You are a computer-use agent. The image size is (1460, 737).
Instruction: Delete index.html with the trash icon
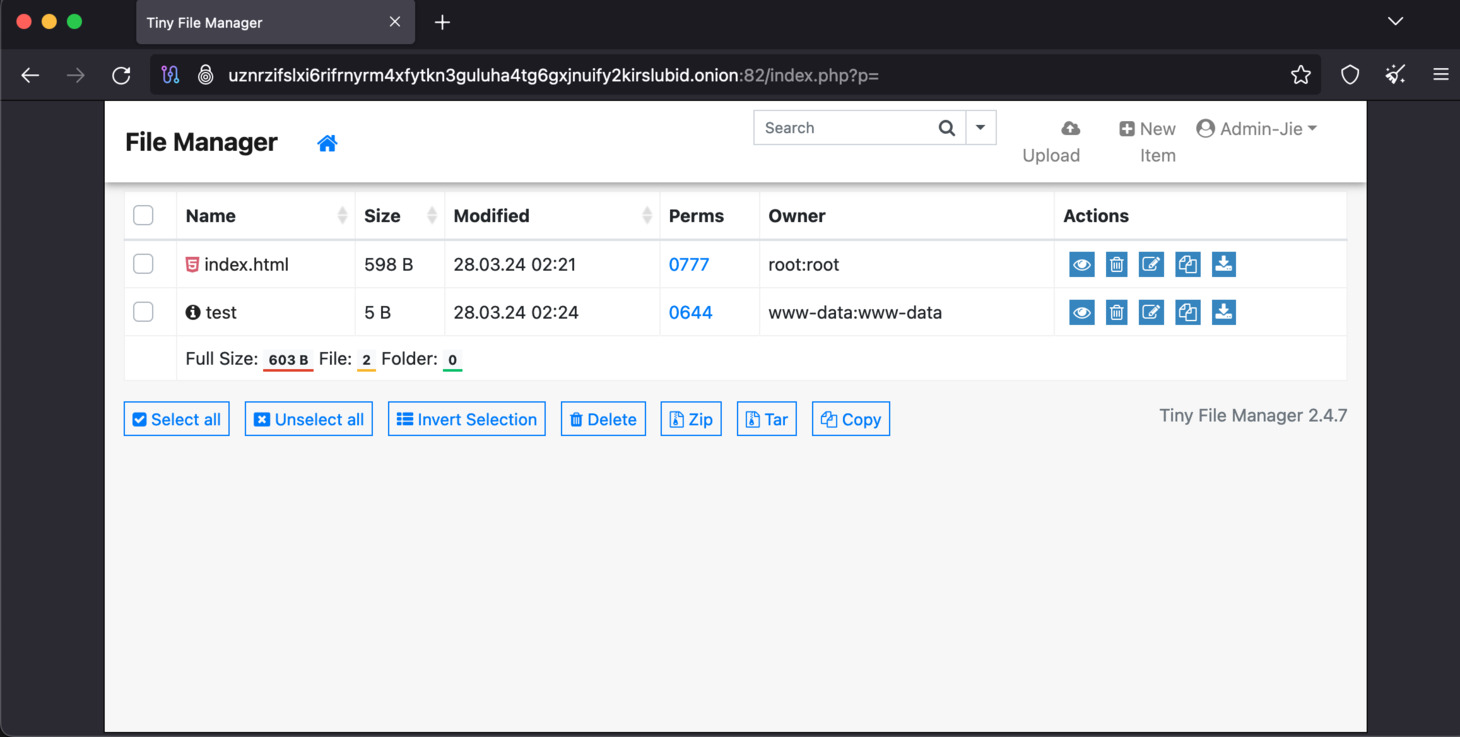1117,264
